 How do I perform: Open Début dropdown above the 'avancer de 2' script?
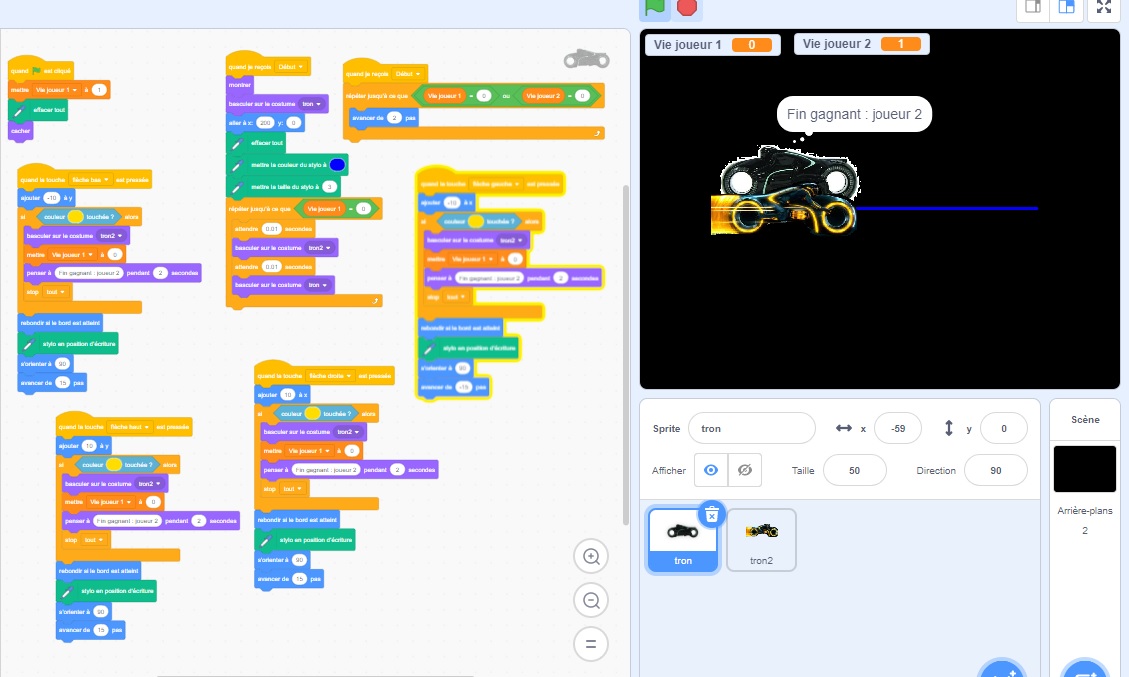[408, 73]
